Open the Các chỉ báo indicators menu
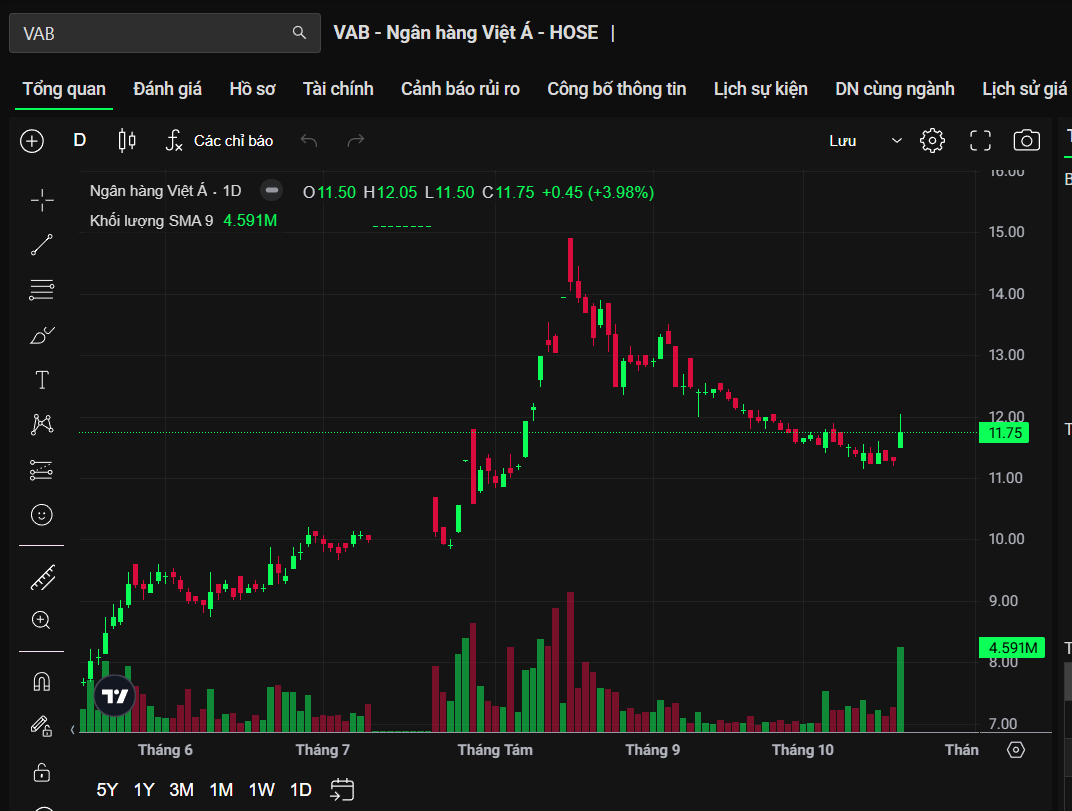1072x811 pixels. [x=219, y=141]
